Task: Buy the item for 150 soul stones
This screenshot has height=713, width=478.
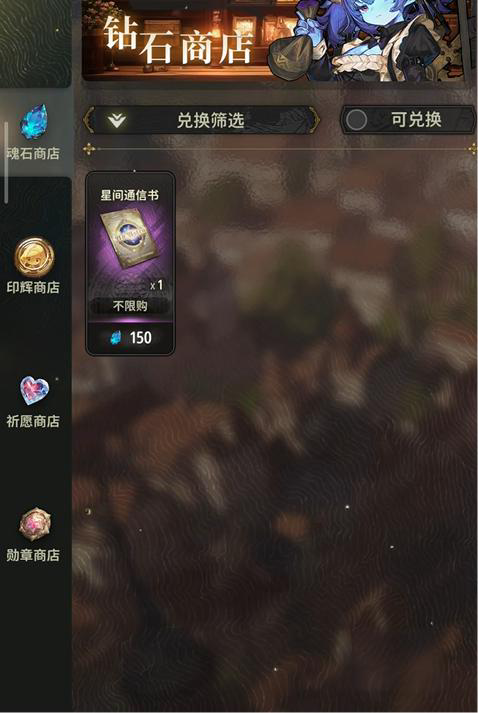Action: (131, 337)
